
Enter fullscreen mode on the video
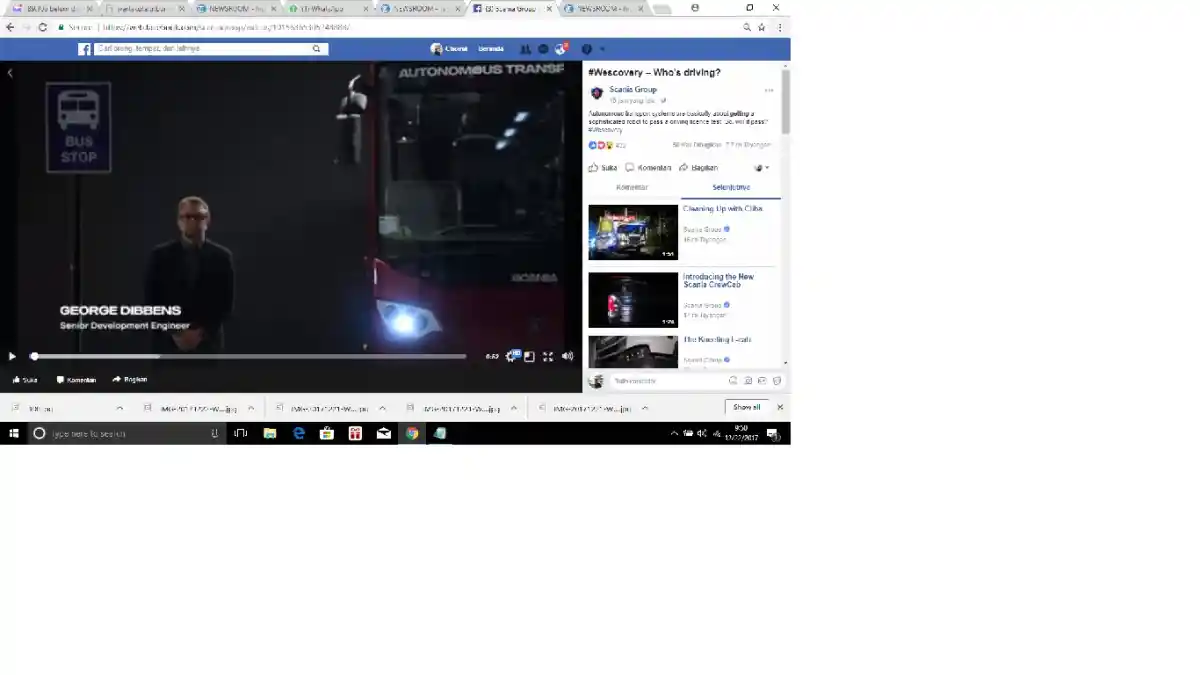[x=548, y=355]
